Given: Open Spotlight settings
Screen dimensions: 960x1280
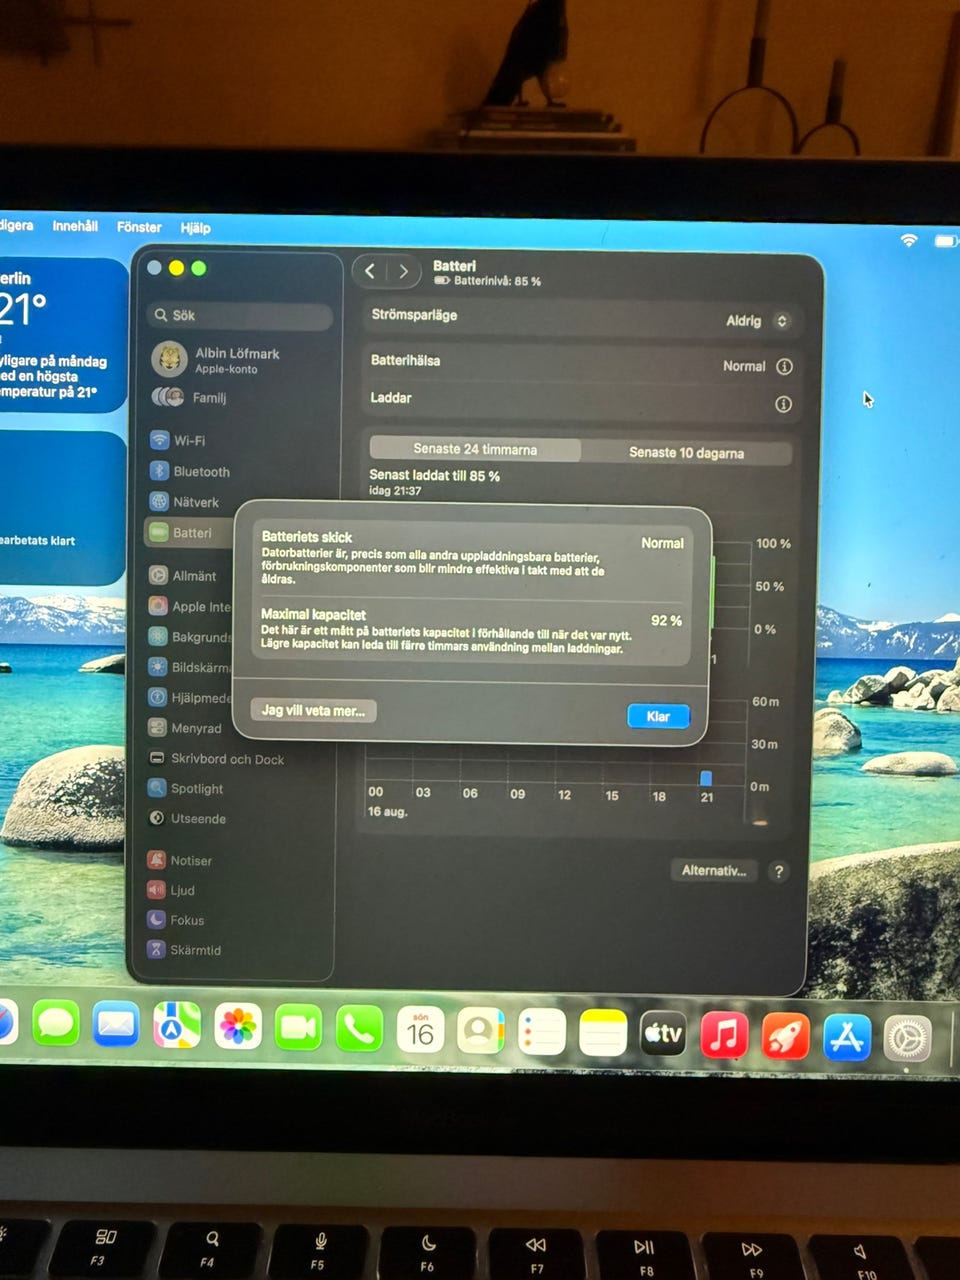Looking at the screenshot, I should 186,788.
